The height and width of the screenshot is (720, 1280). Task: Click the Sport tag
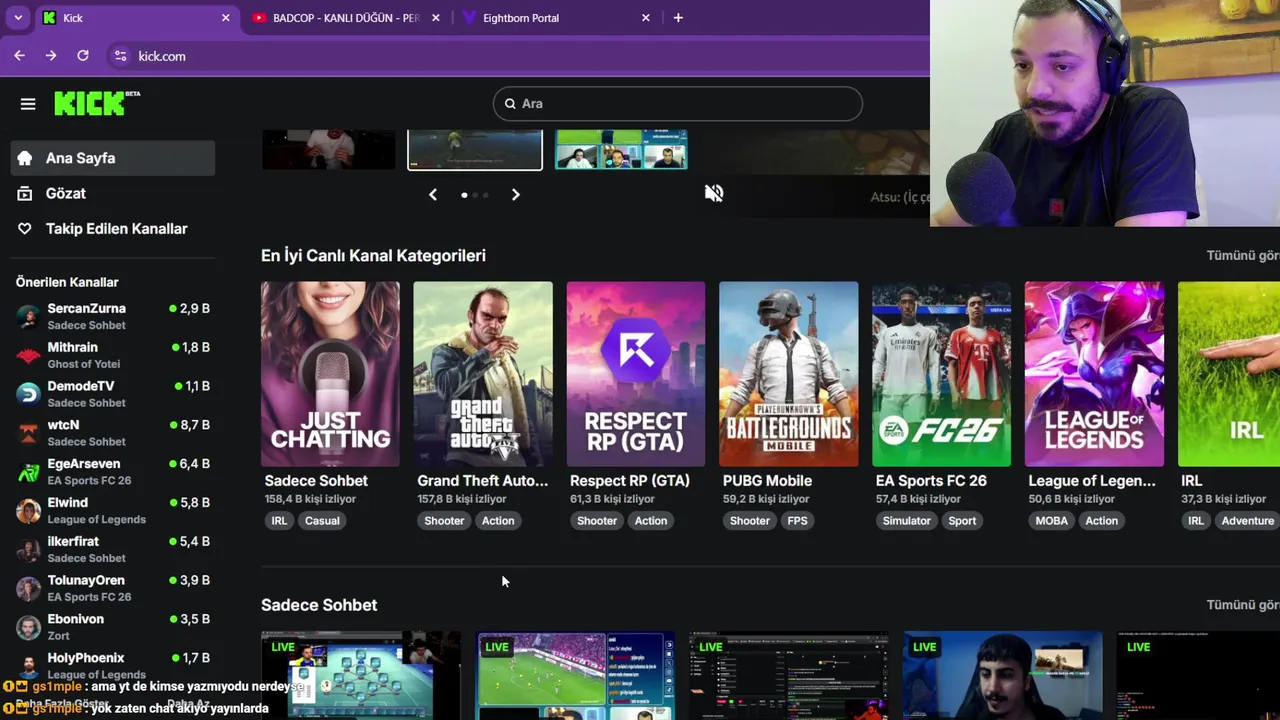(x=962, y=521)
